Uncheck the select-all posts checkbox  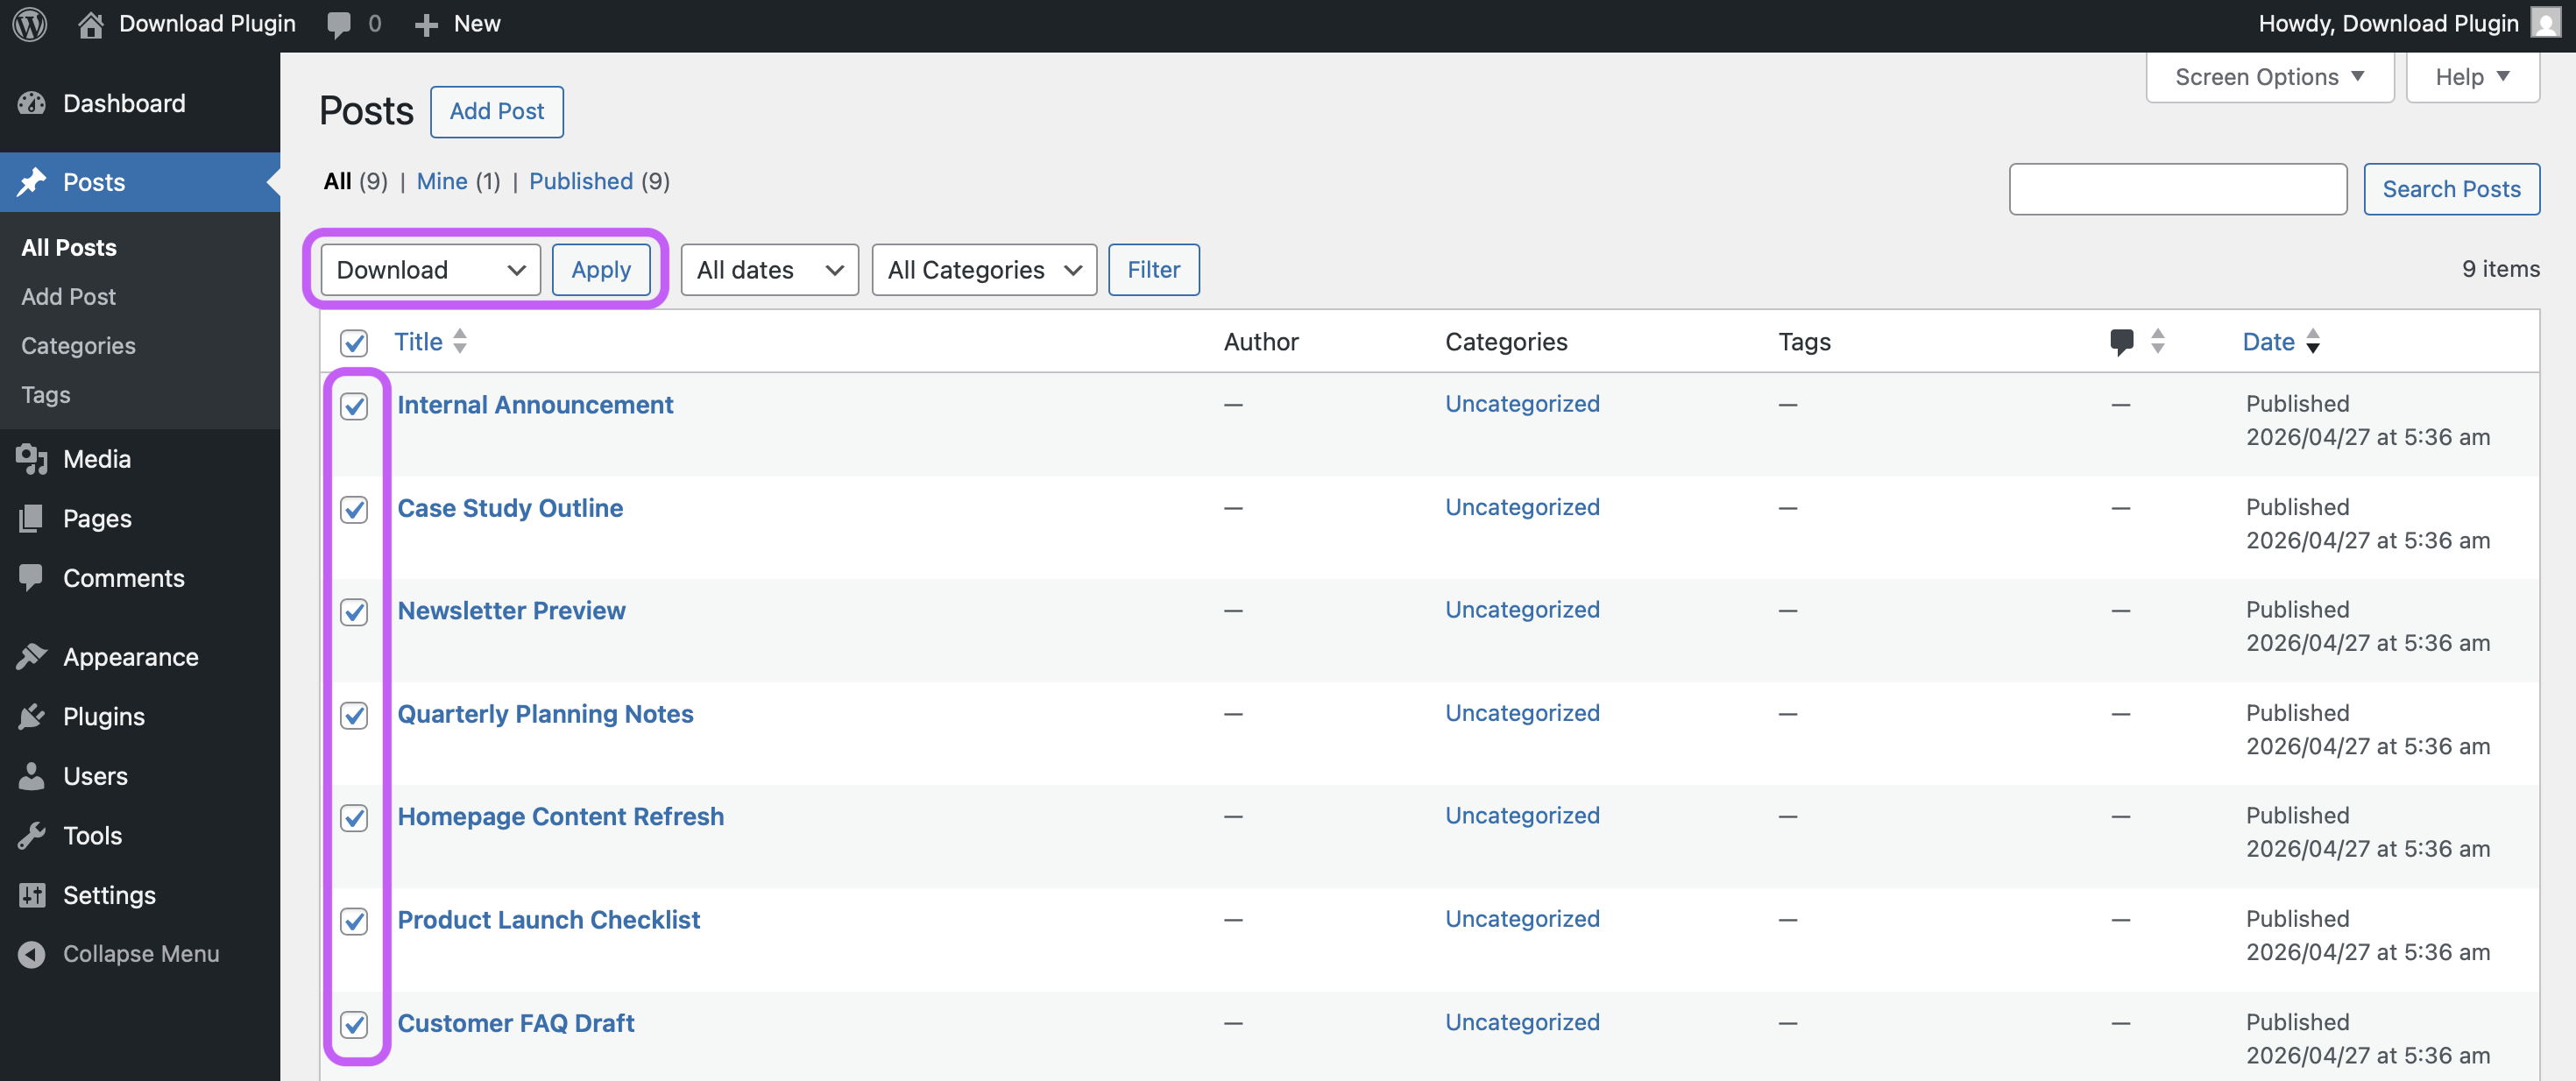click(x=354, y=344)
